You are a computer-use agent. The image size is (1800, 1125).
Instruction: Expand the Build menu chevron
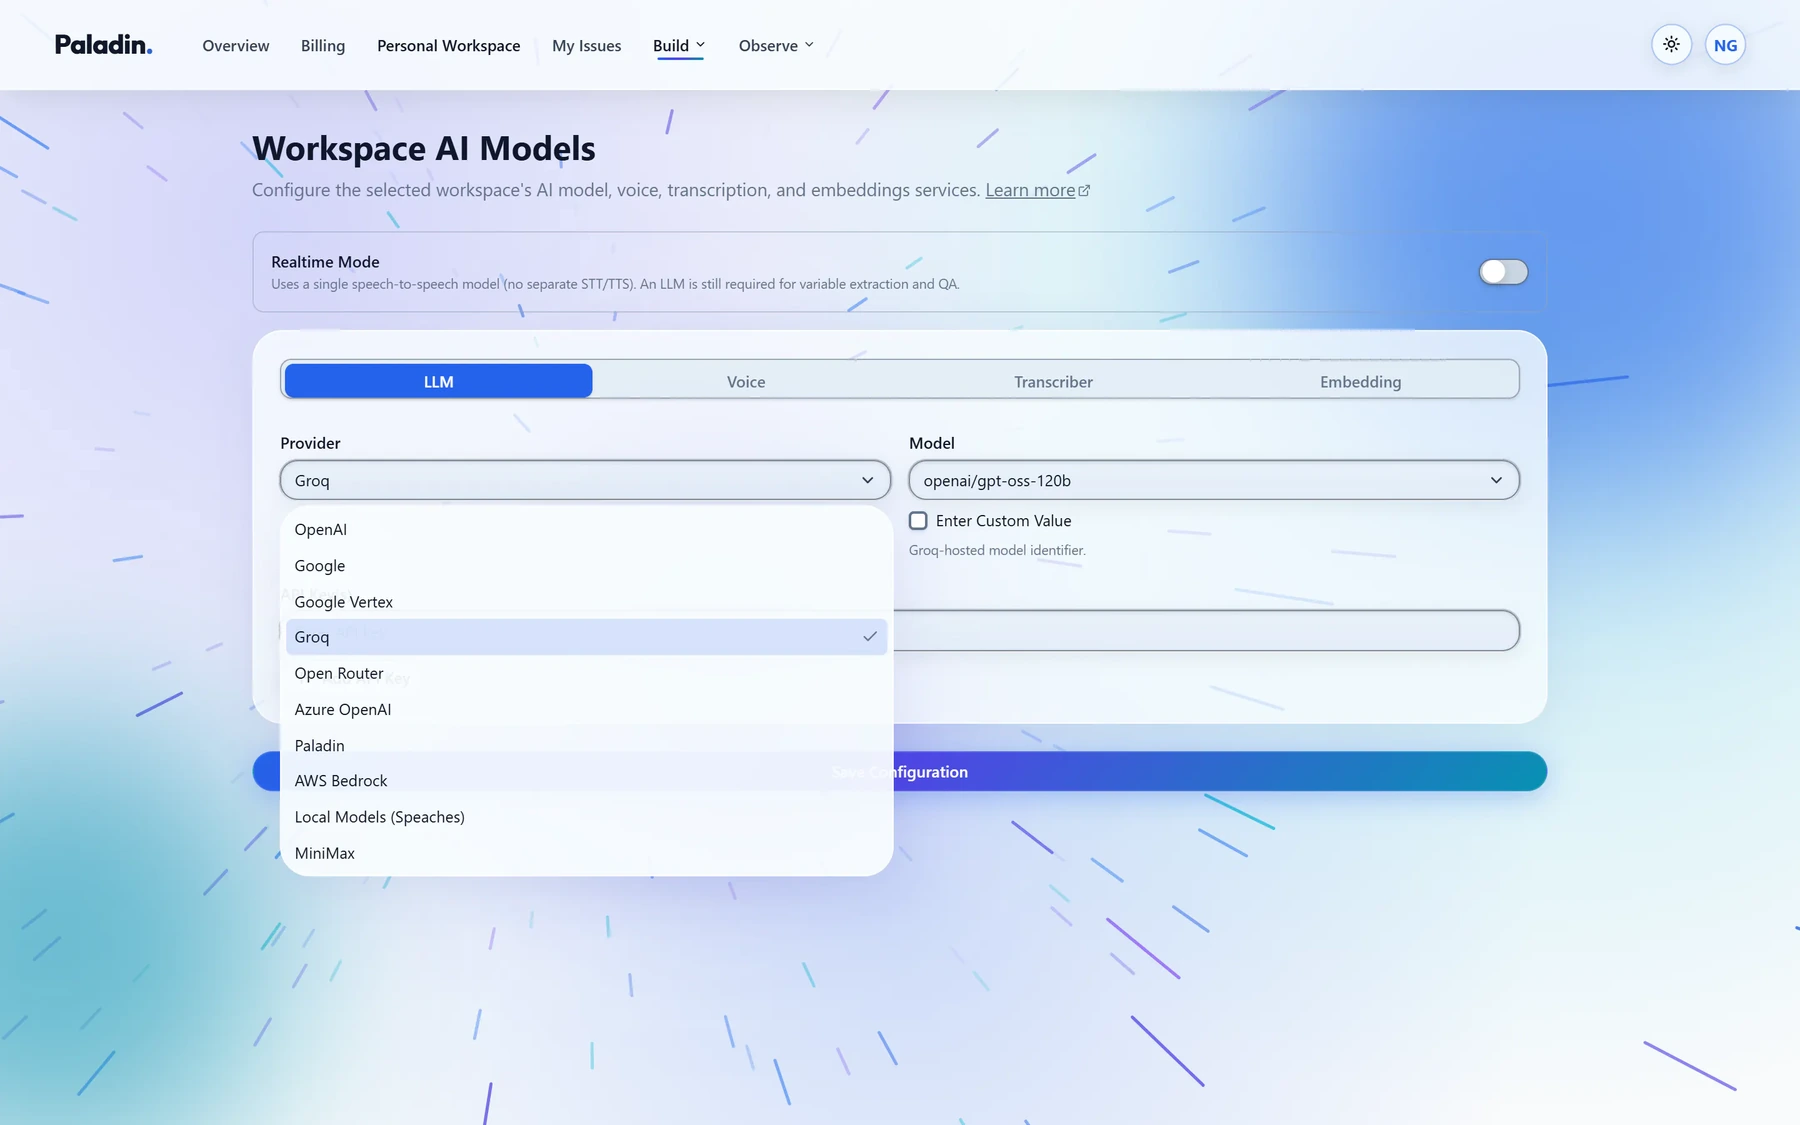coord(701,45)
